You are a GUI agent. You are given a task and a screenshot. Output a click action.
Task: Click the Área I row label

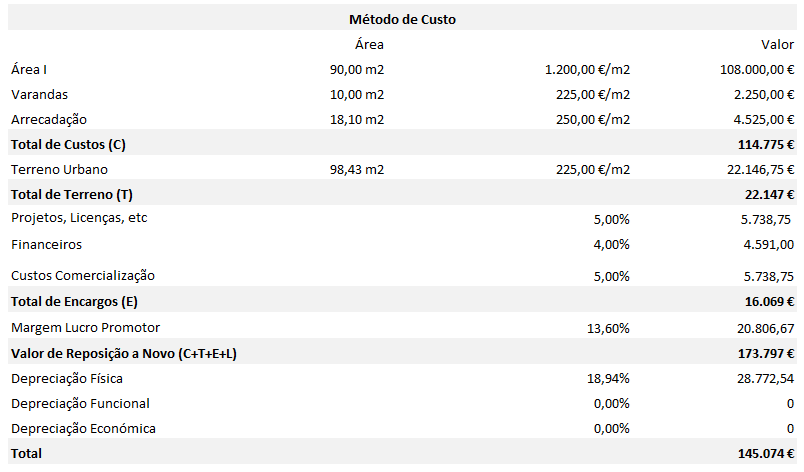pos(29,70)
